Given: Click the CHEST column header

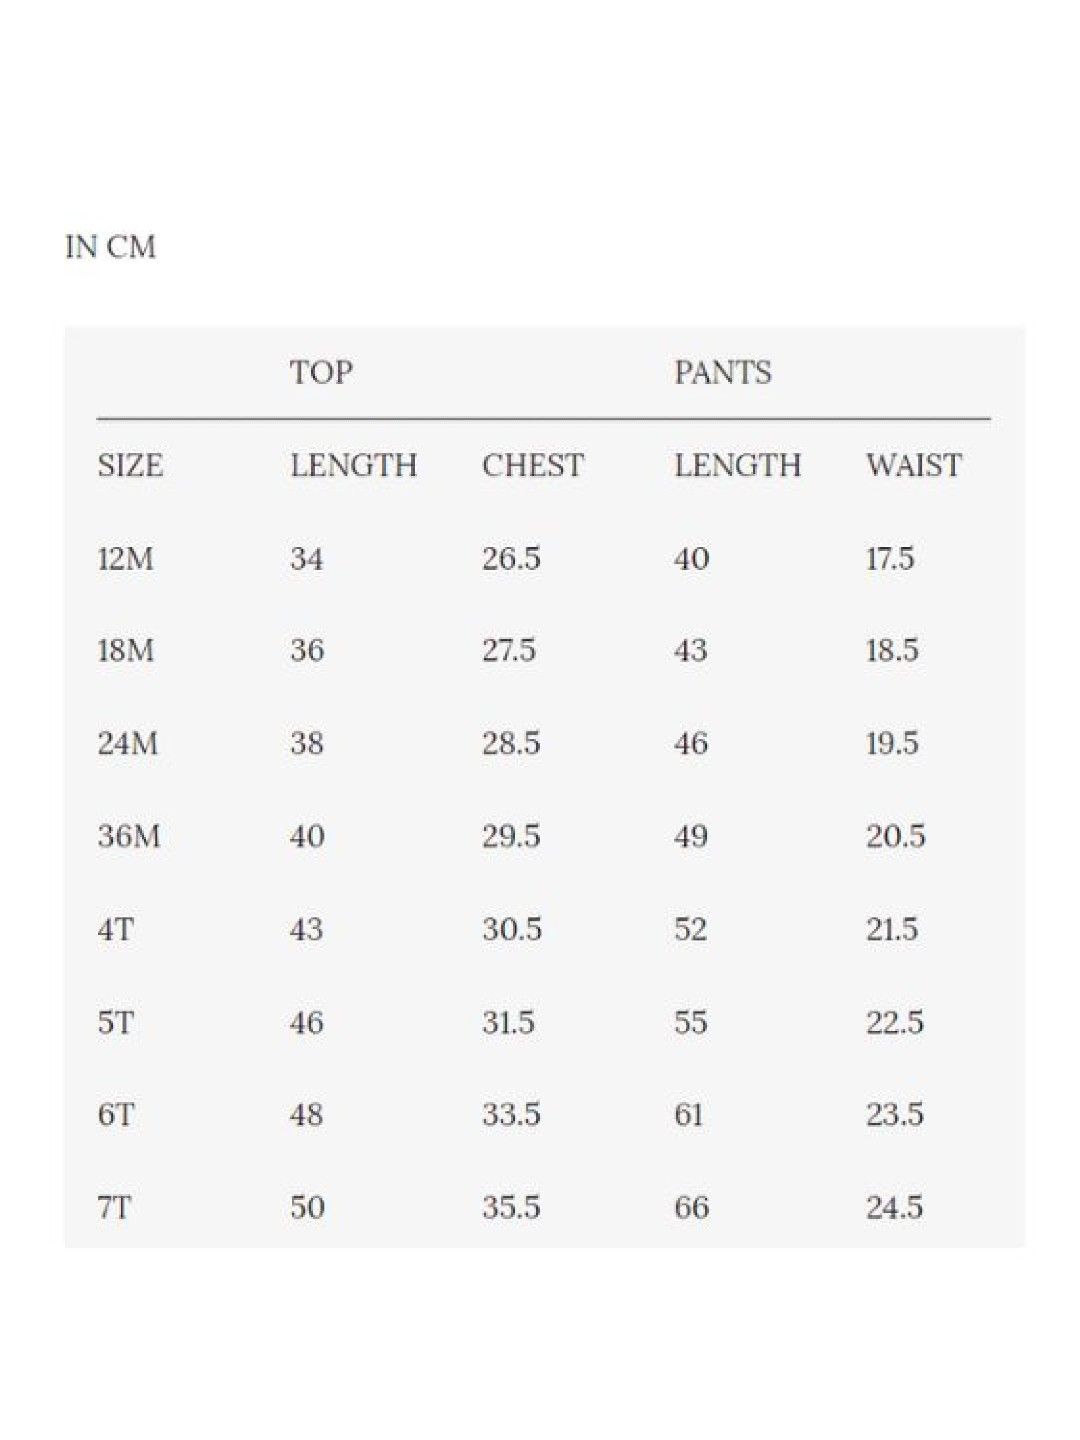Looking at the screenshot, I should click(532, 465).
